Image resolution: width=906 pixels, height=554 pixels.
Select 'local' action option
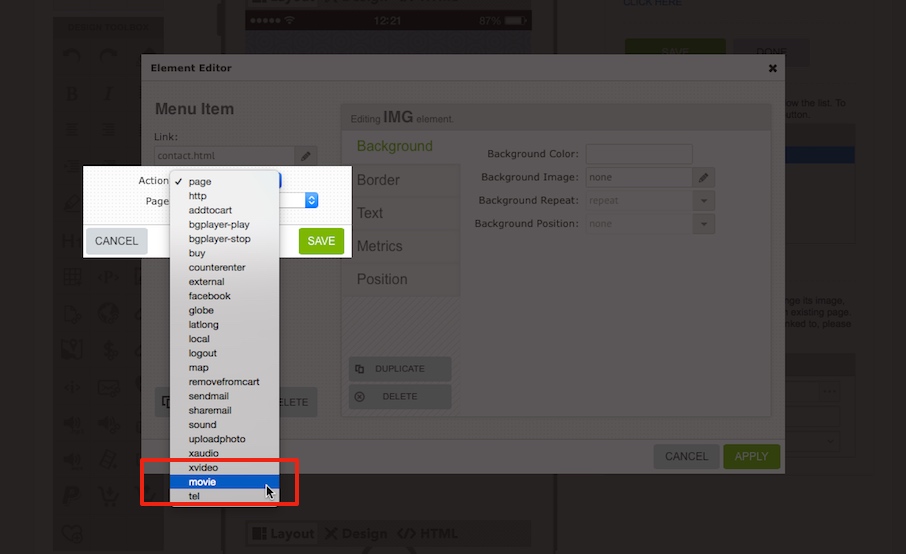click(224, 339)
